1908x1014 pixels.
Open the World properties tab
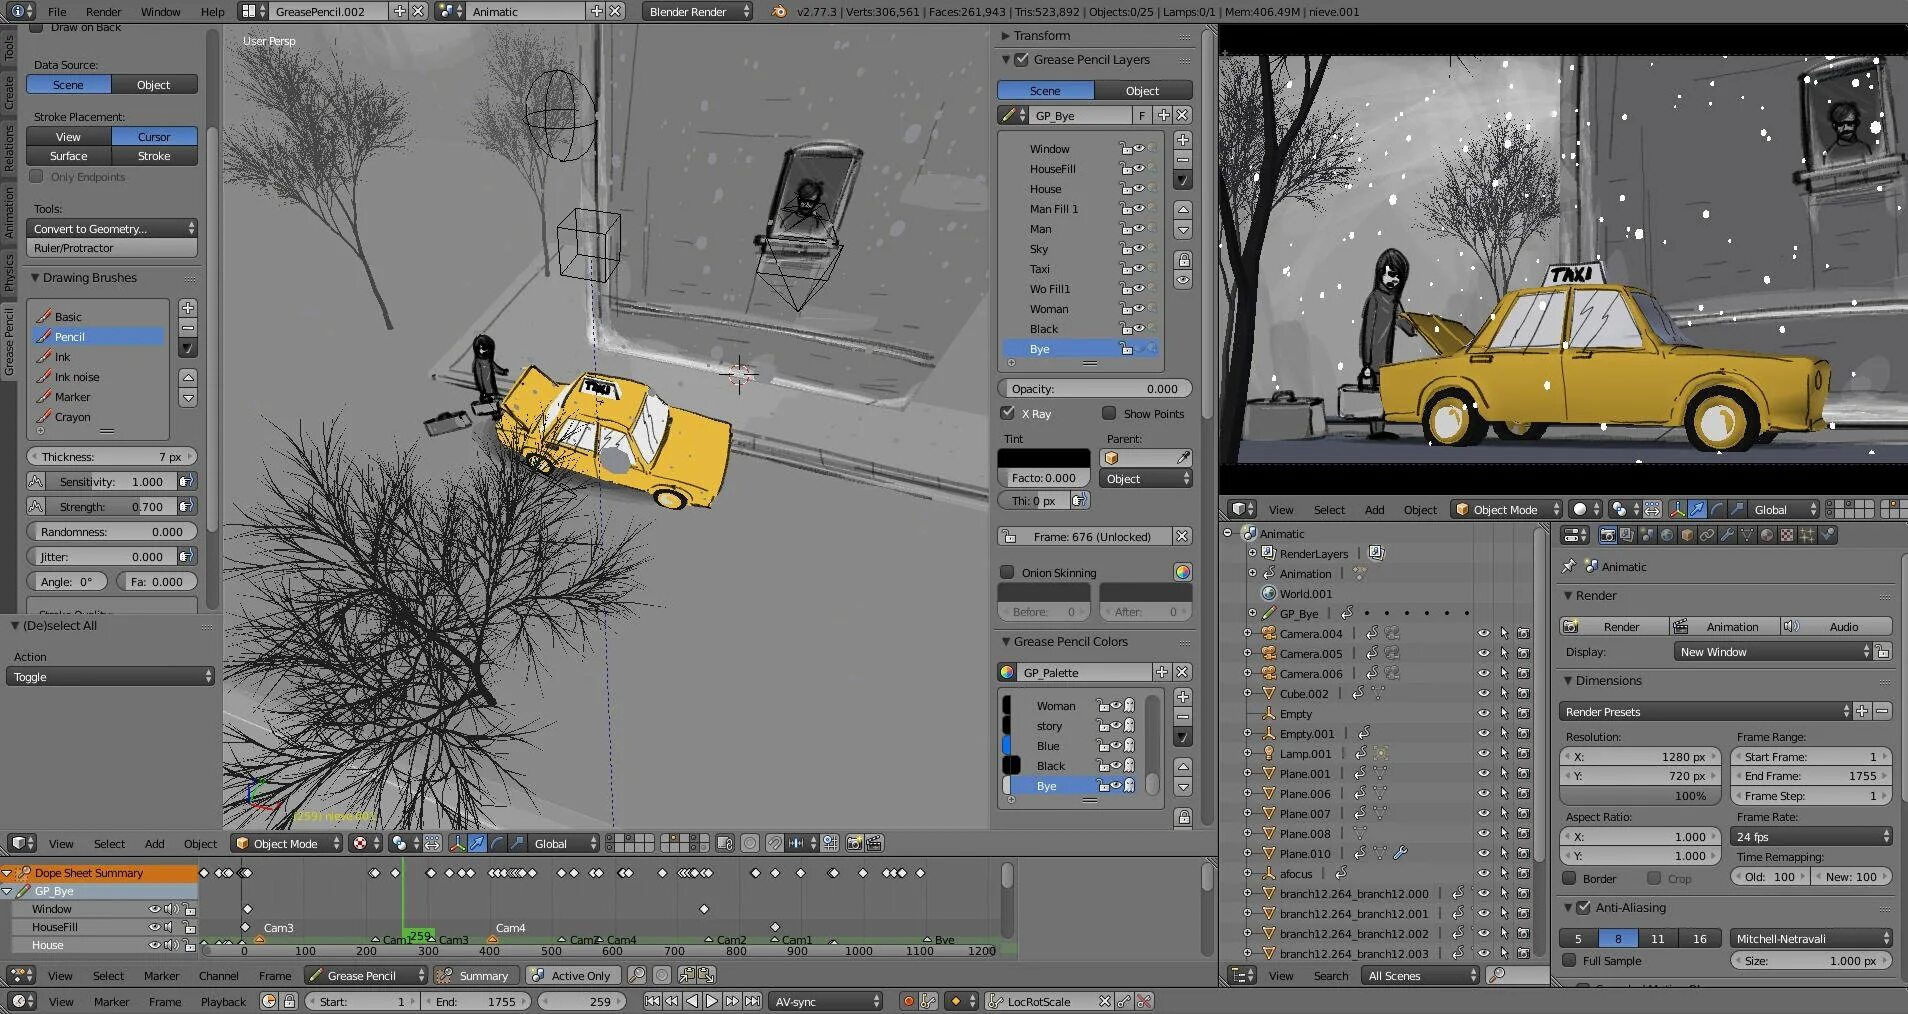click(1667, 535)
